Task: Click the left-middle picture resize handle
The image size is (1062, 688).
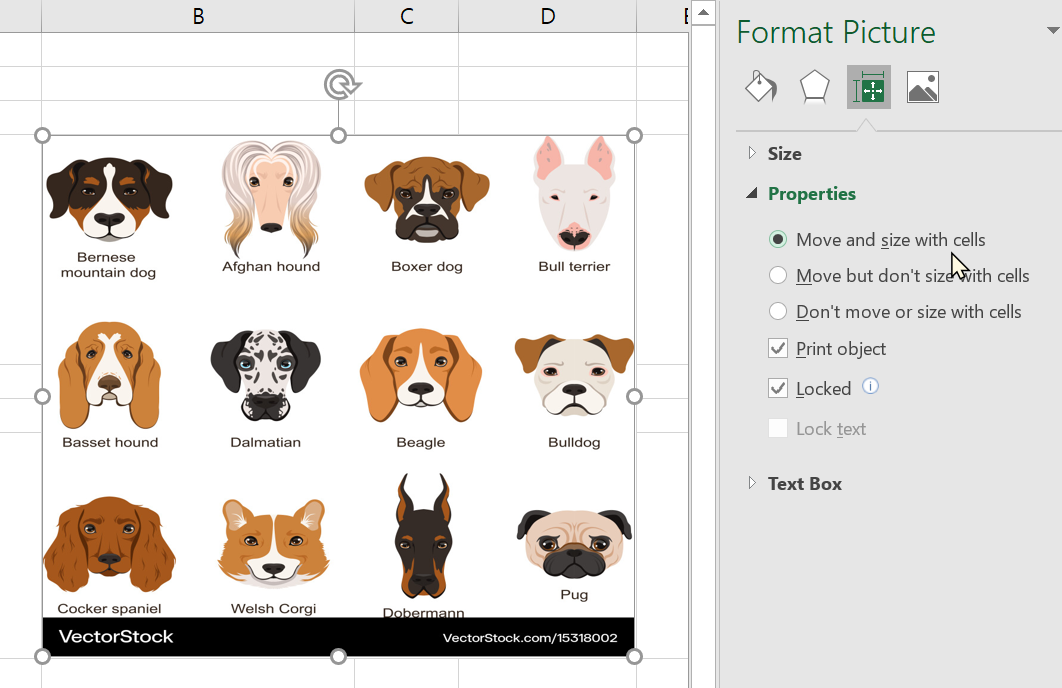Action: pyautogui.click(x=42, y=396)
